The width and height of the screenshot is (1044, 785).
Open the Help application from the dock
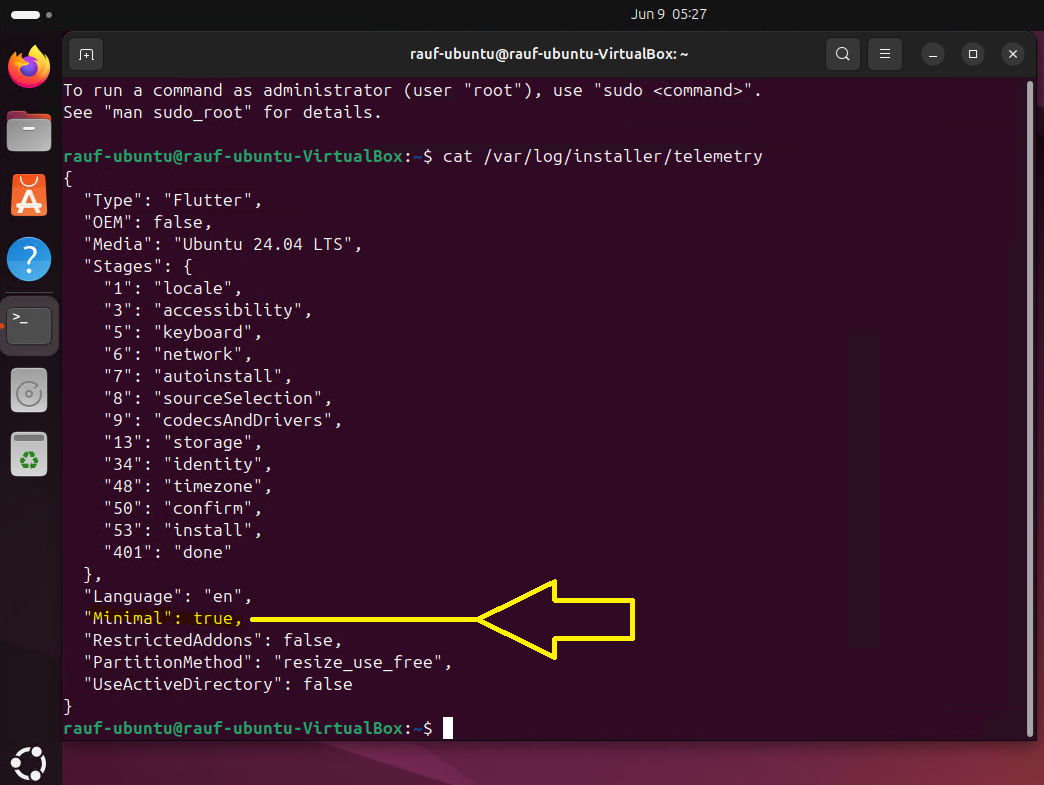[28, 259]
